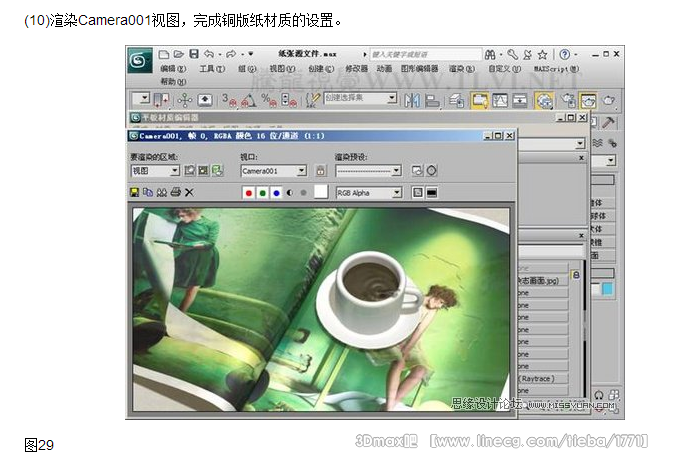
Task: Open the MAXScript menu
Action: tap(556, 69)
